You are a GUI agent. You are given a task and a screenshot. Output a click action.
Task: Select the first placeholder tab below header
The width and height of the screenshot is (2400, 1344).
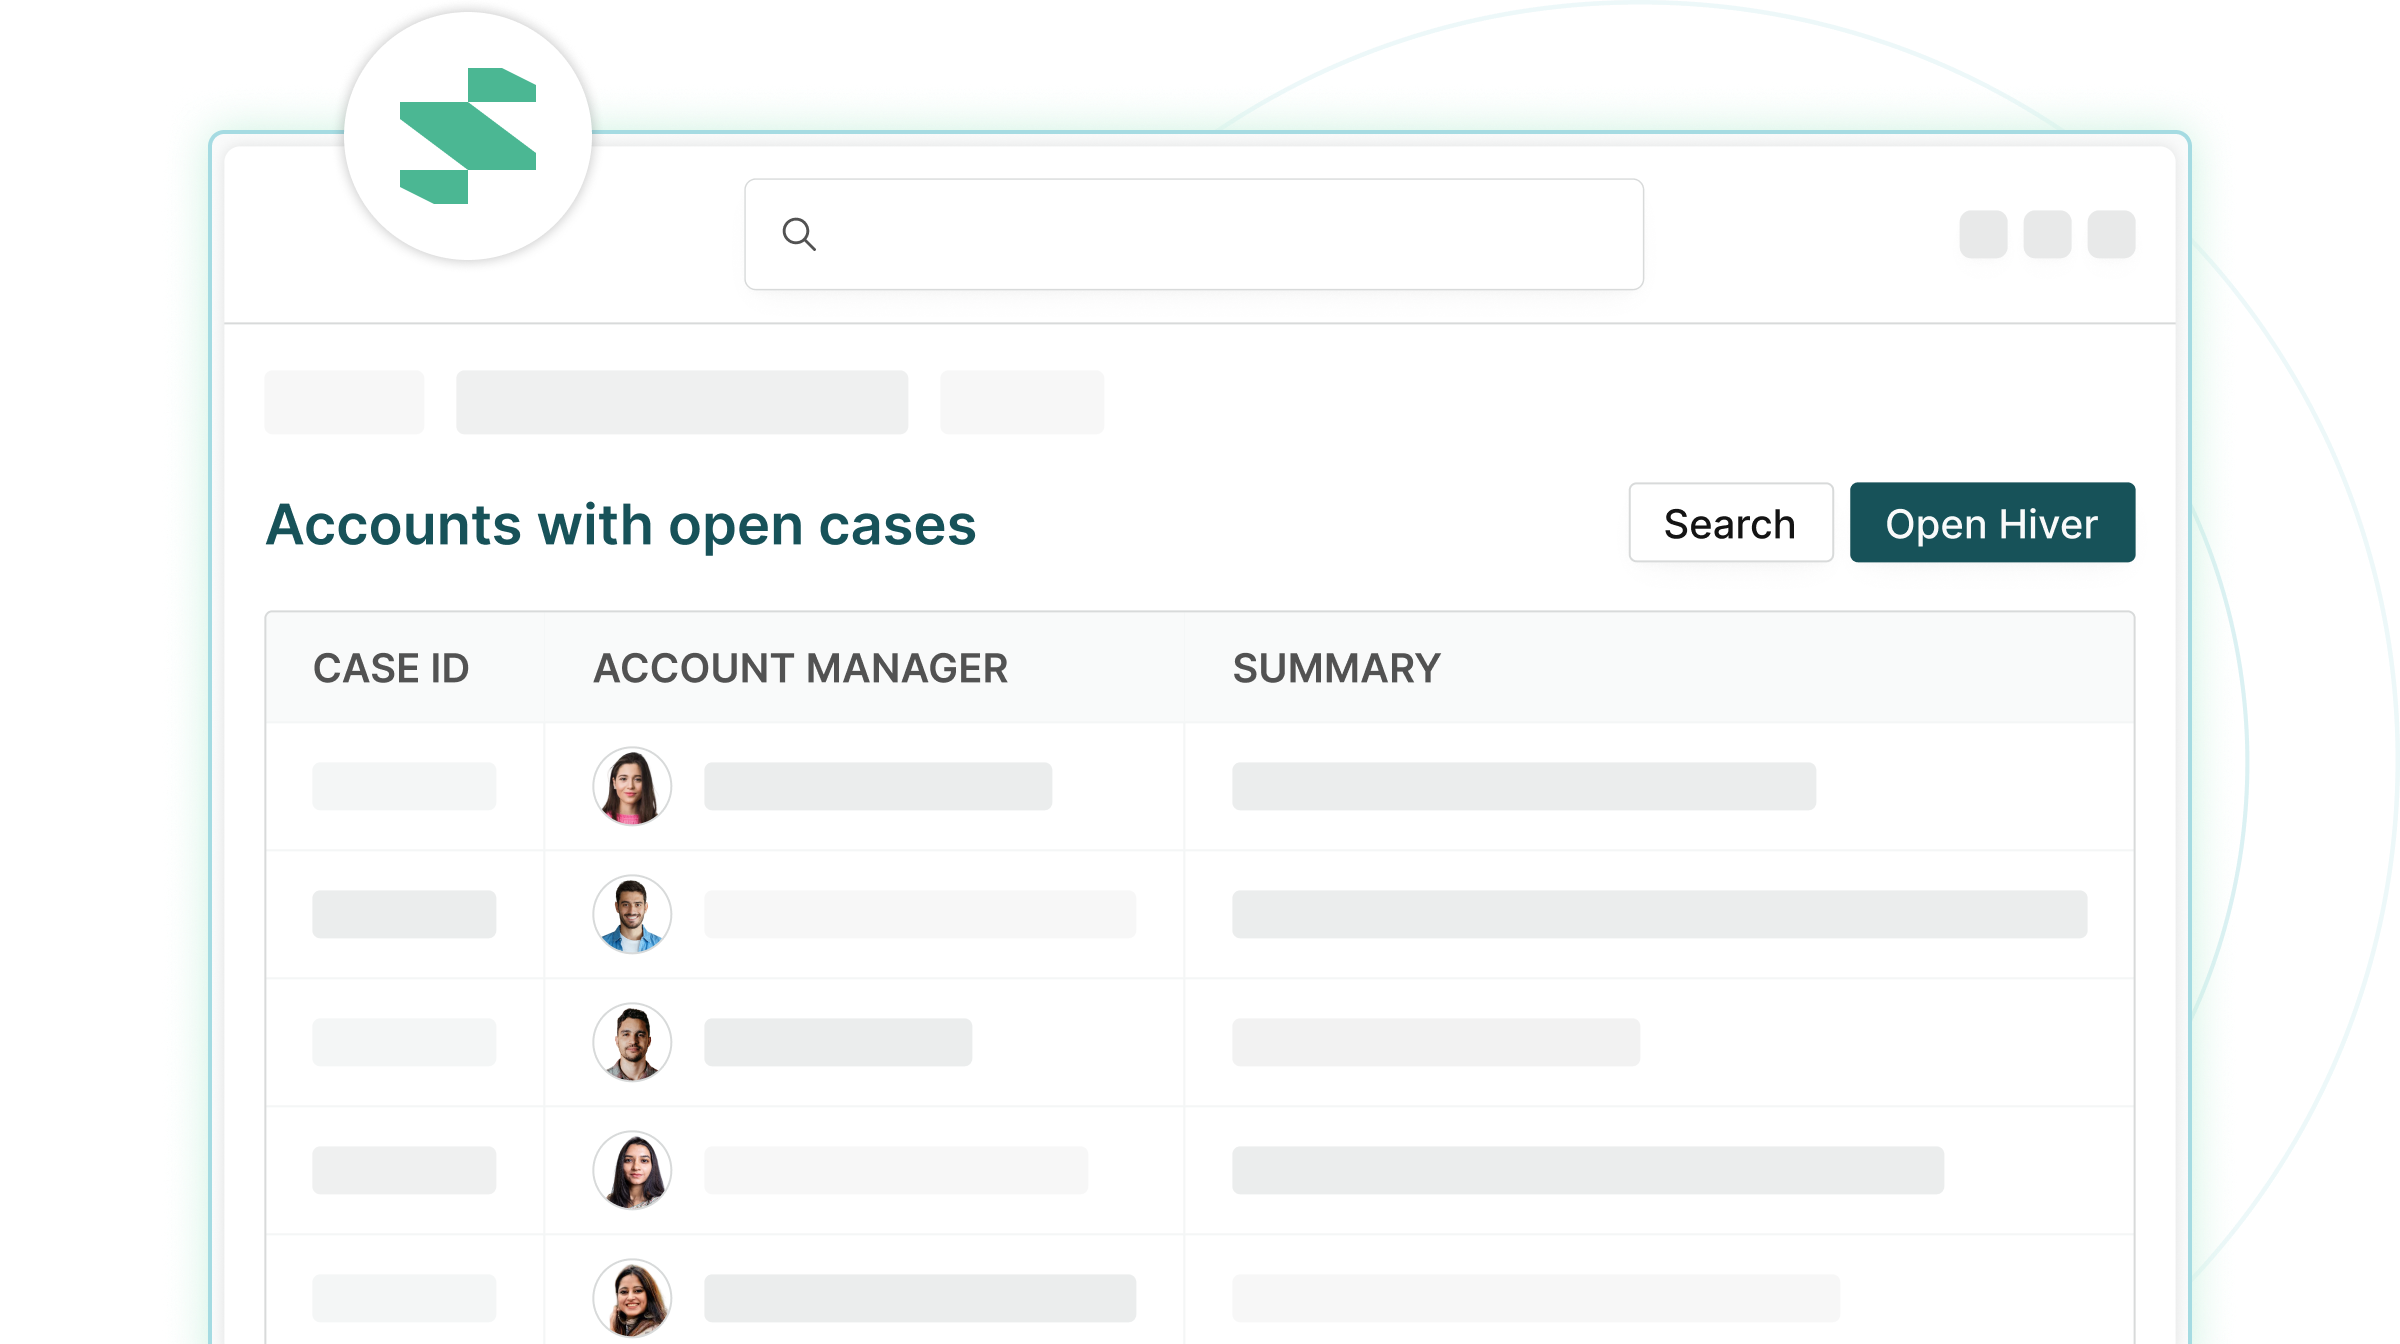tap(344, 402)
